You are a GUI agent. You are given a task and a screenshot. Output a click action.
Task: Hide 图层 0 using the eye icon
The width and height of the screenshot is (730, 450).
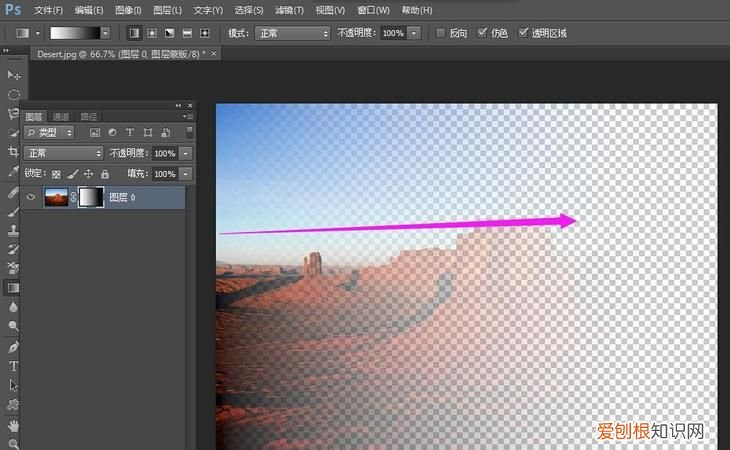click(x=31, y=197)
